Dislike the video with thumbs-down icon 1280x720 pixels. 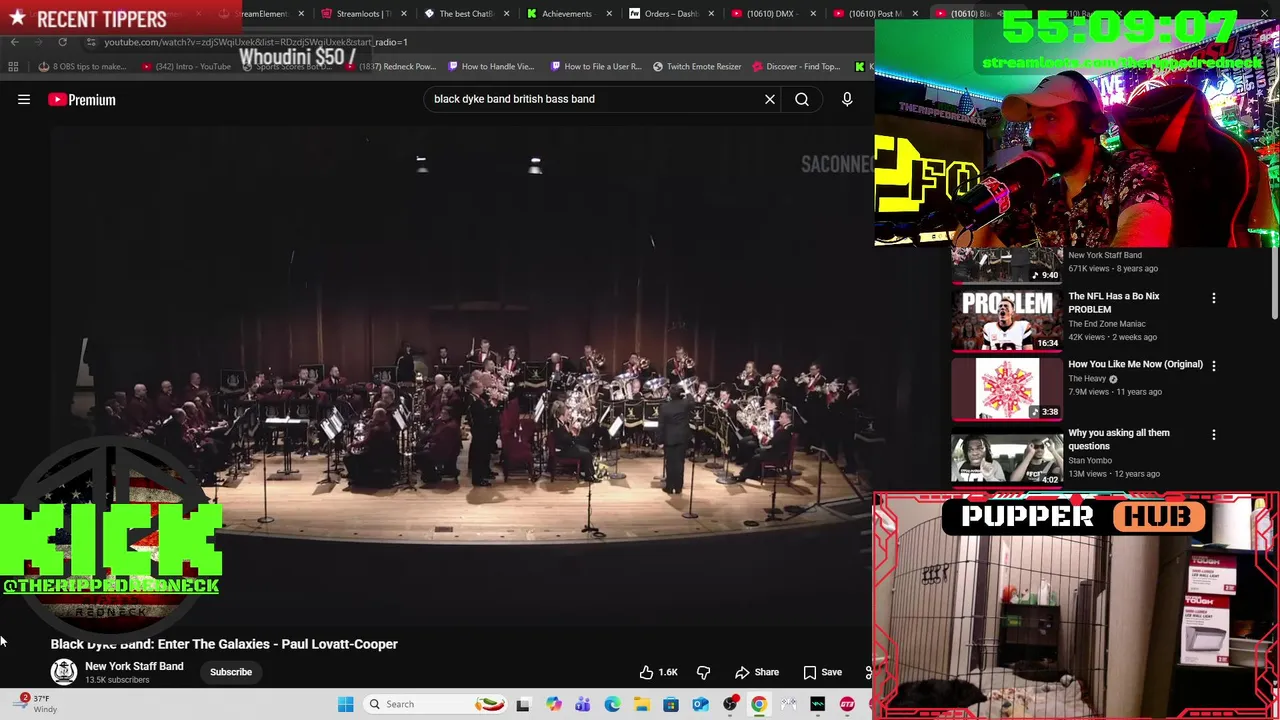[703, 672]
